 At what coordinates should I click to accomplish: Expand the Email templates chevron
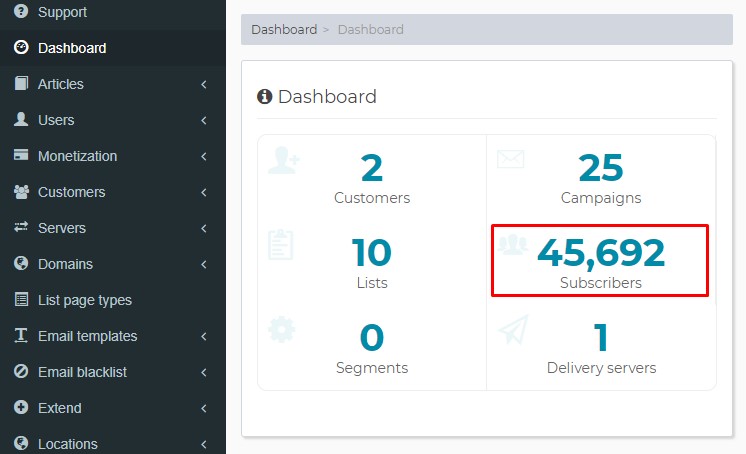pyautogui.click(x=204, y=336)
